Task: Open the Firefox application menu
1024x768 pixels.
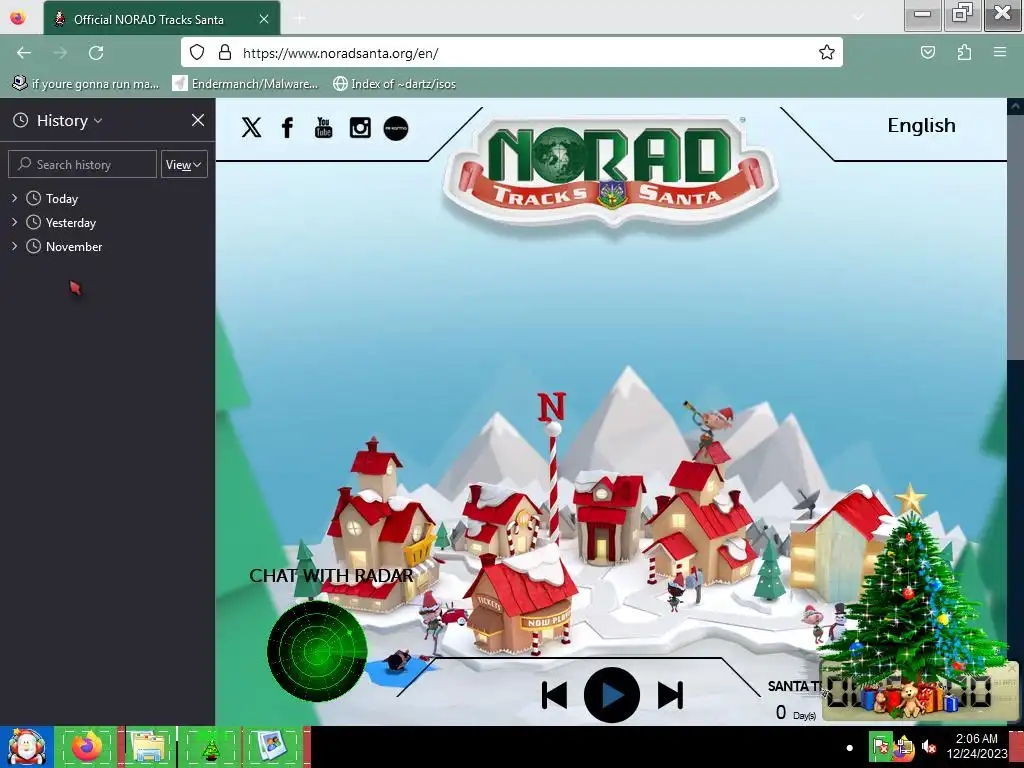Action: tap(1000, 52)
